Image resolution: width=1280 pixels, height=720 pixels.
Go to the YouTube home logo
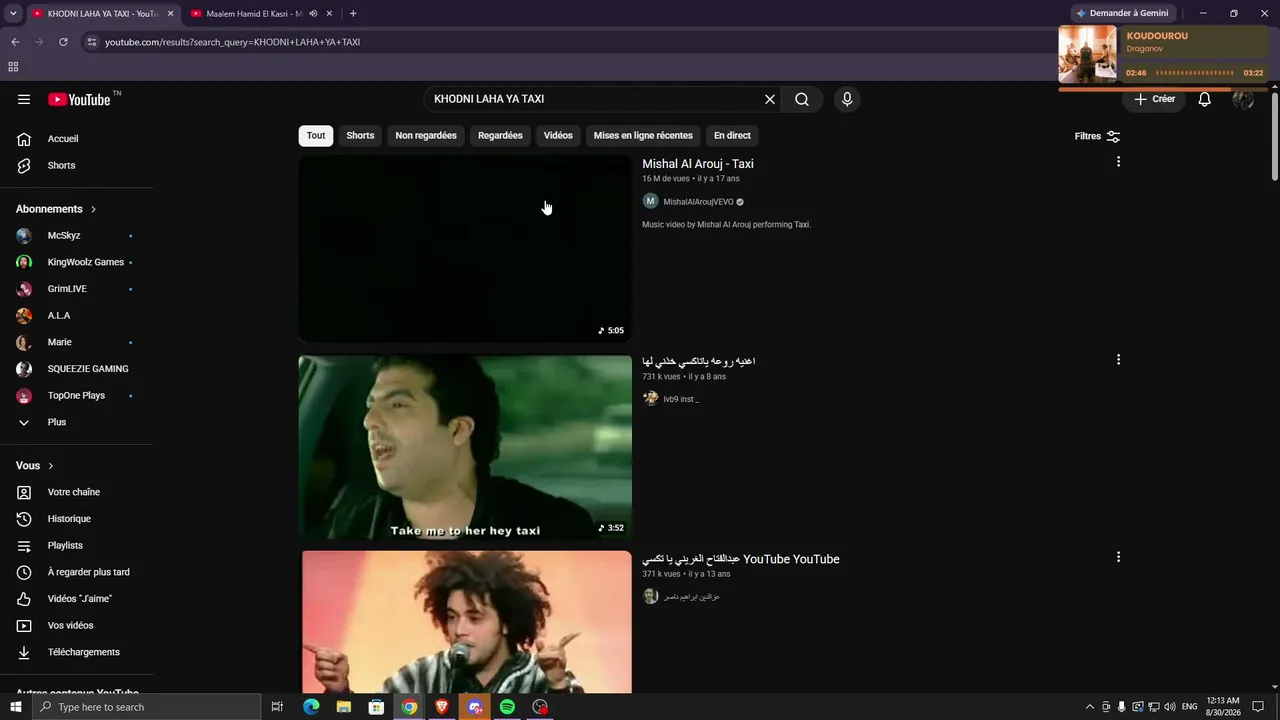(x=79, y=99)
